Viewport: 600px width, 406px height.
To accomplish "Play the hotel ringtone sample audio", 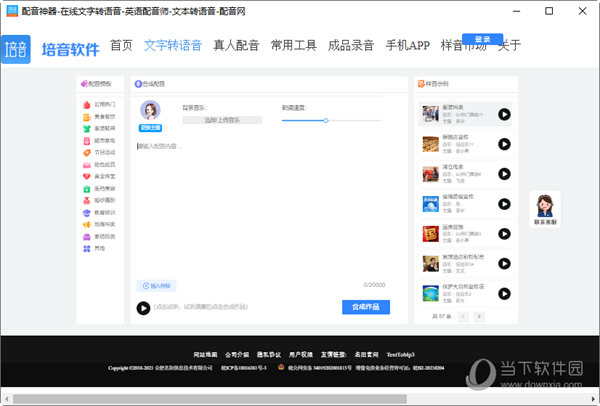I will pyautogui.click(x=504, y=264).
